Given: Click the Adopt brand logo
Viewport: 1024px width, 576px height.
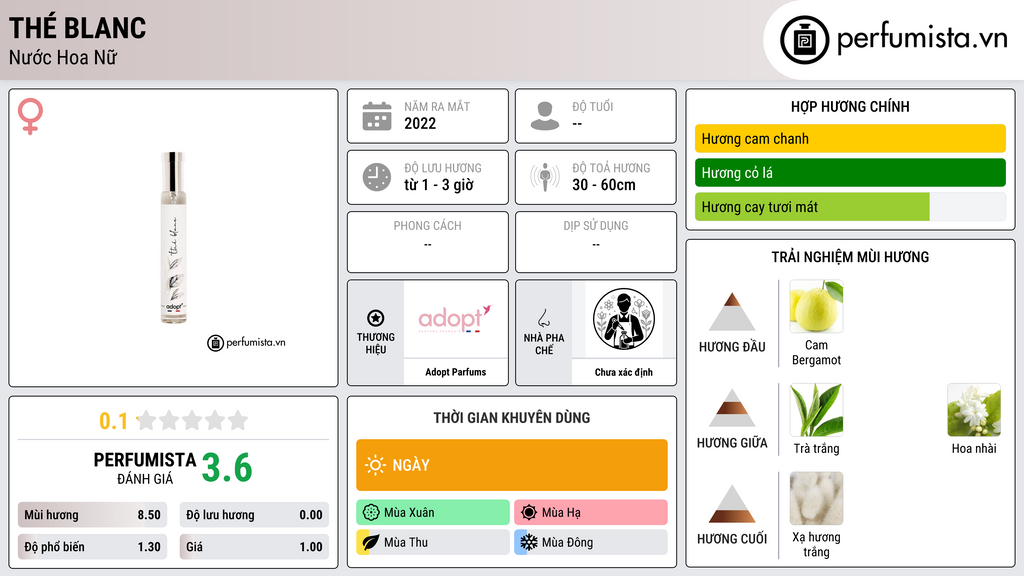Looking at the screenshot, I should [455, 319].
